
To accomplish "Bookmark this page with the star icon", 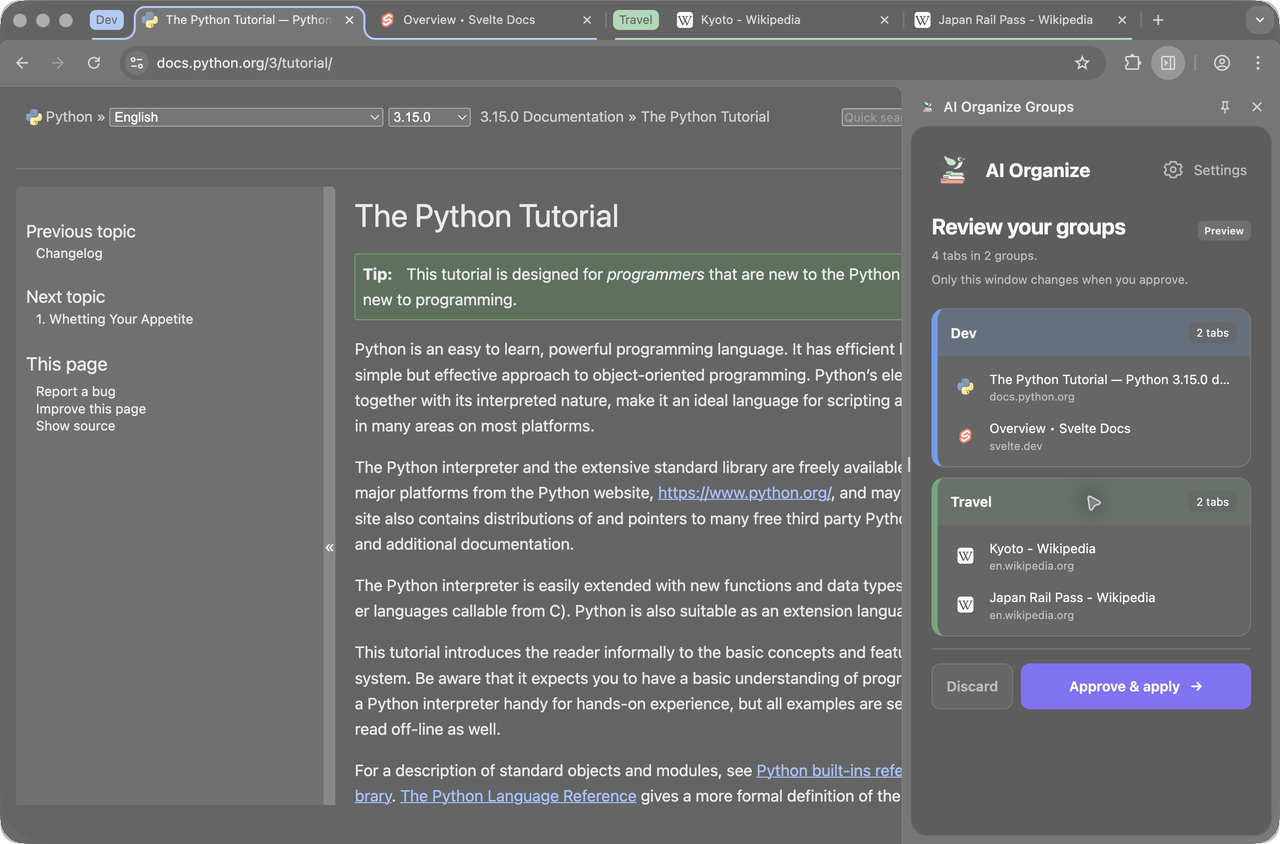I will coord(1082,63).
